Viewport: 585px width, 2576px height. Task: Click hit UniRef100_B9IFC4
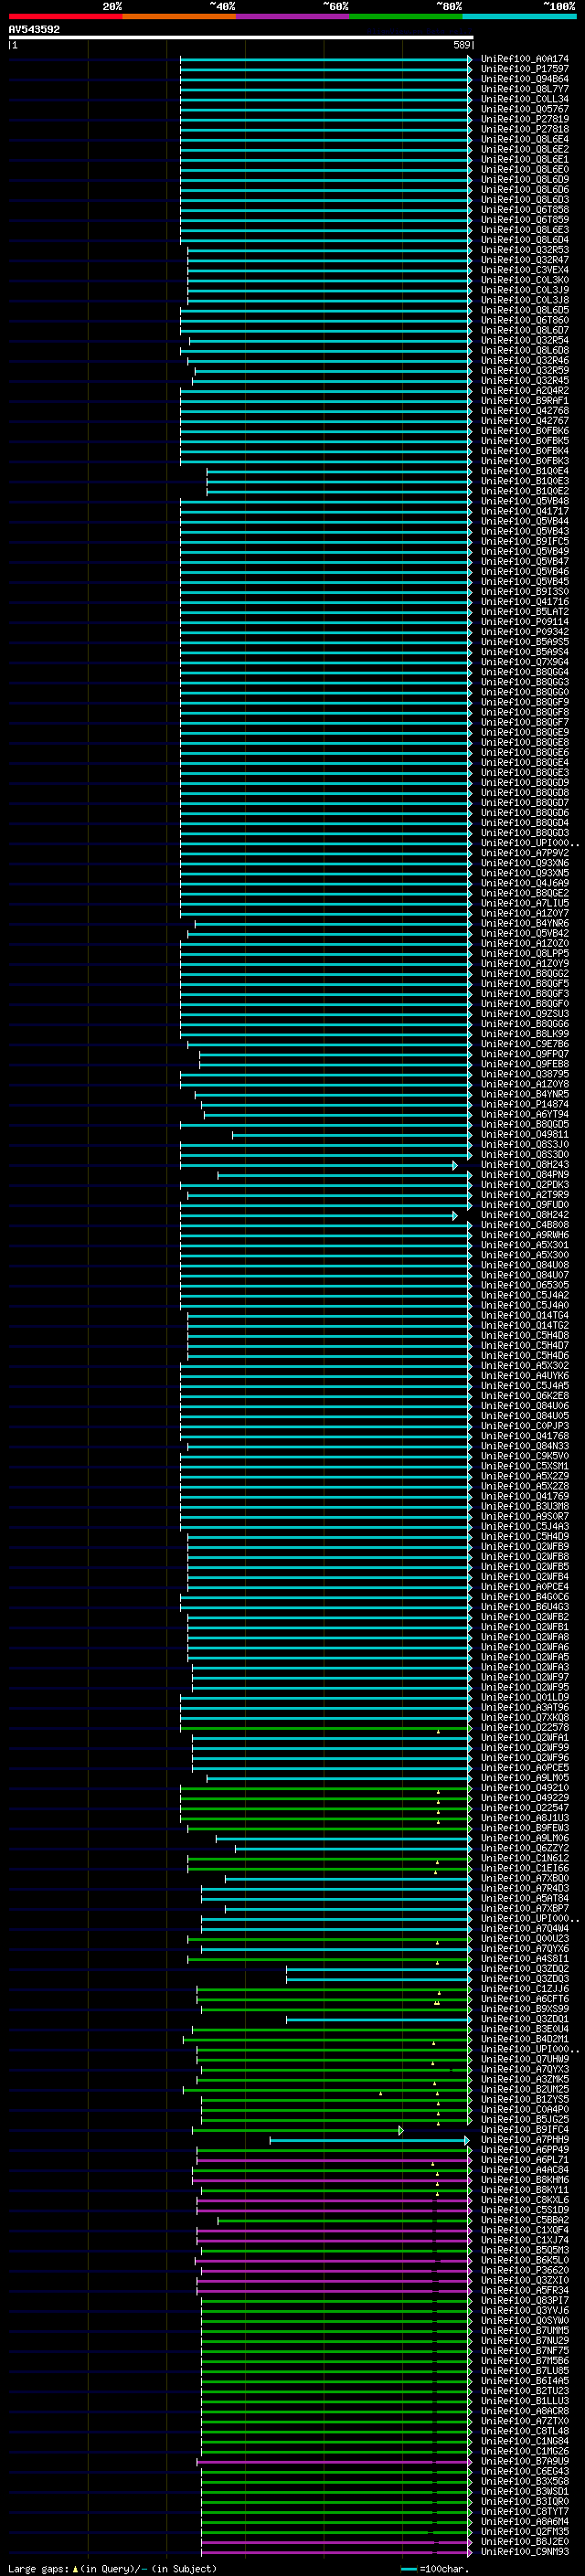pos(524,2130)
